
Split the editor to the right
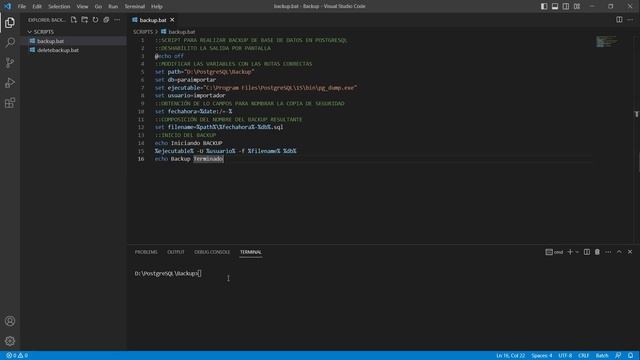[x=619, y=20]
